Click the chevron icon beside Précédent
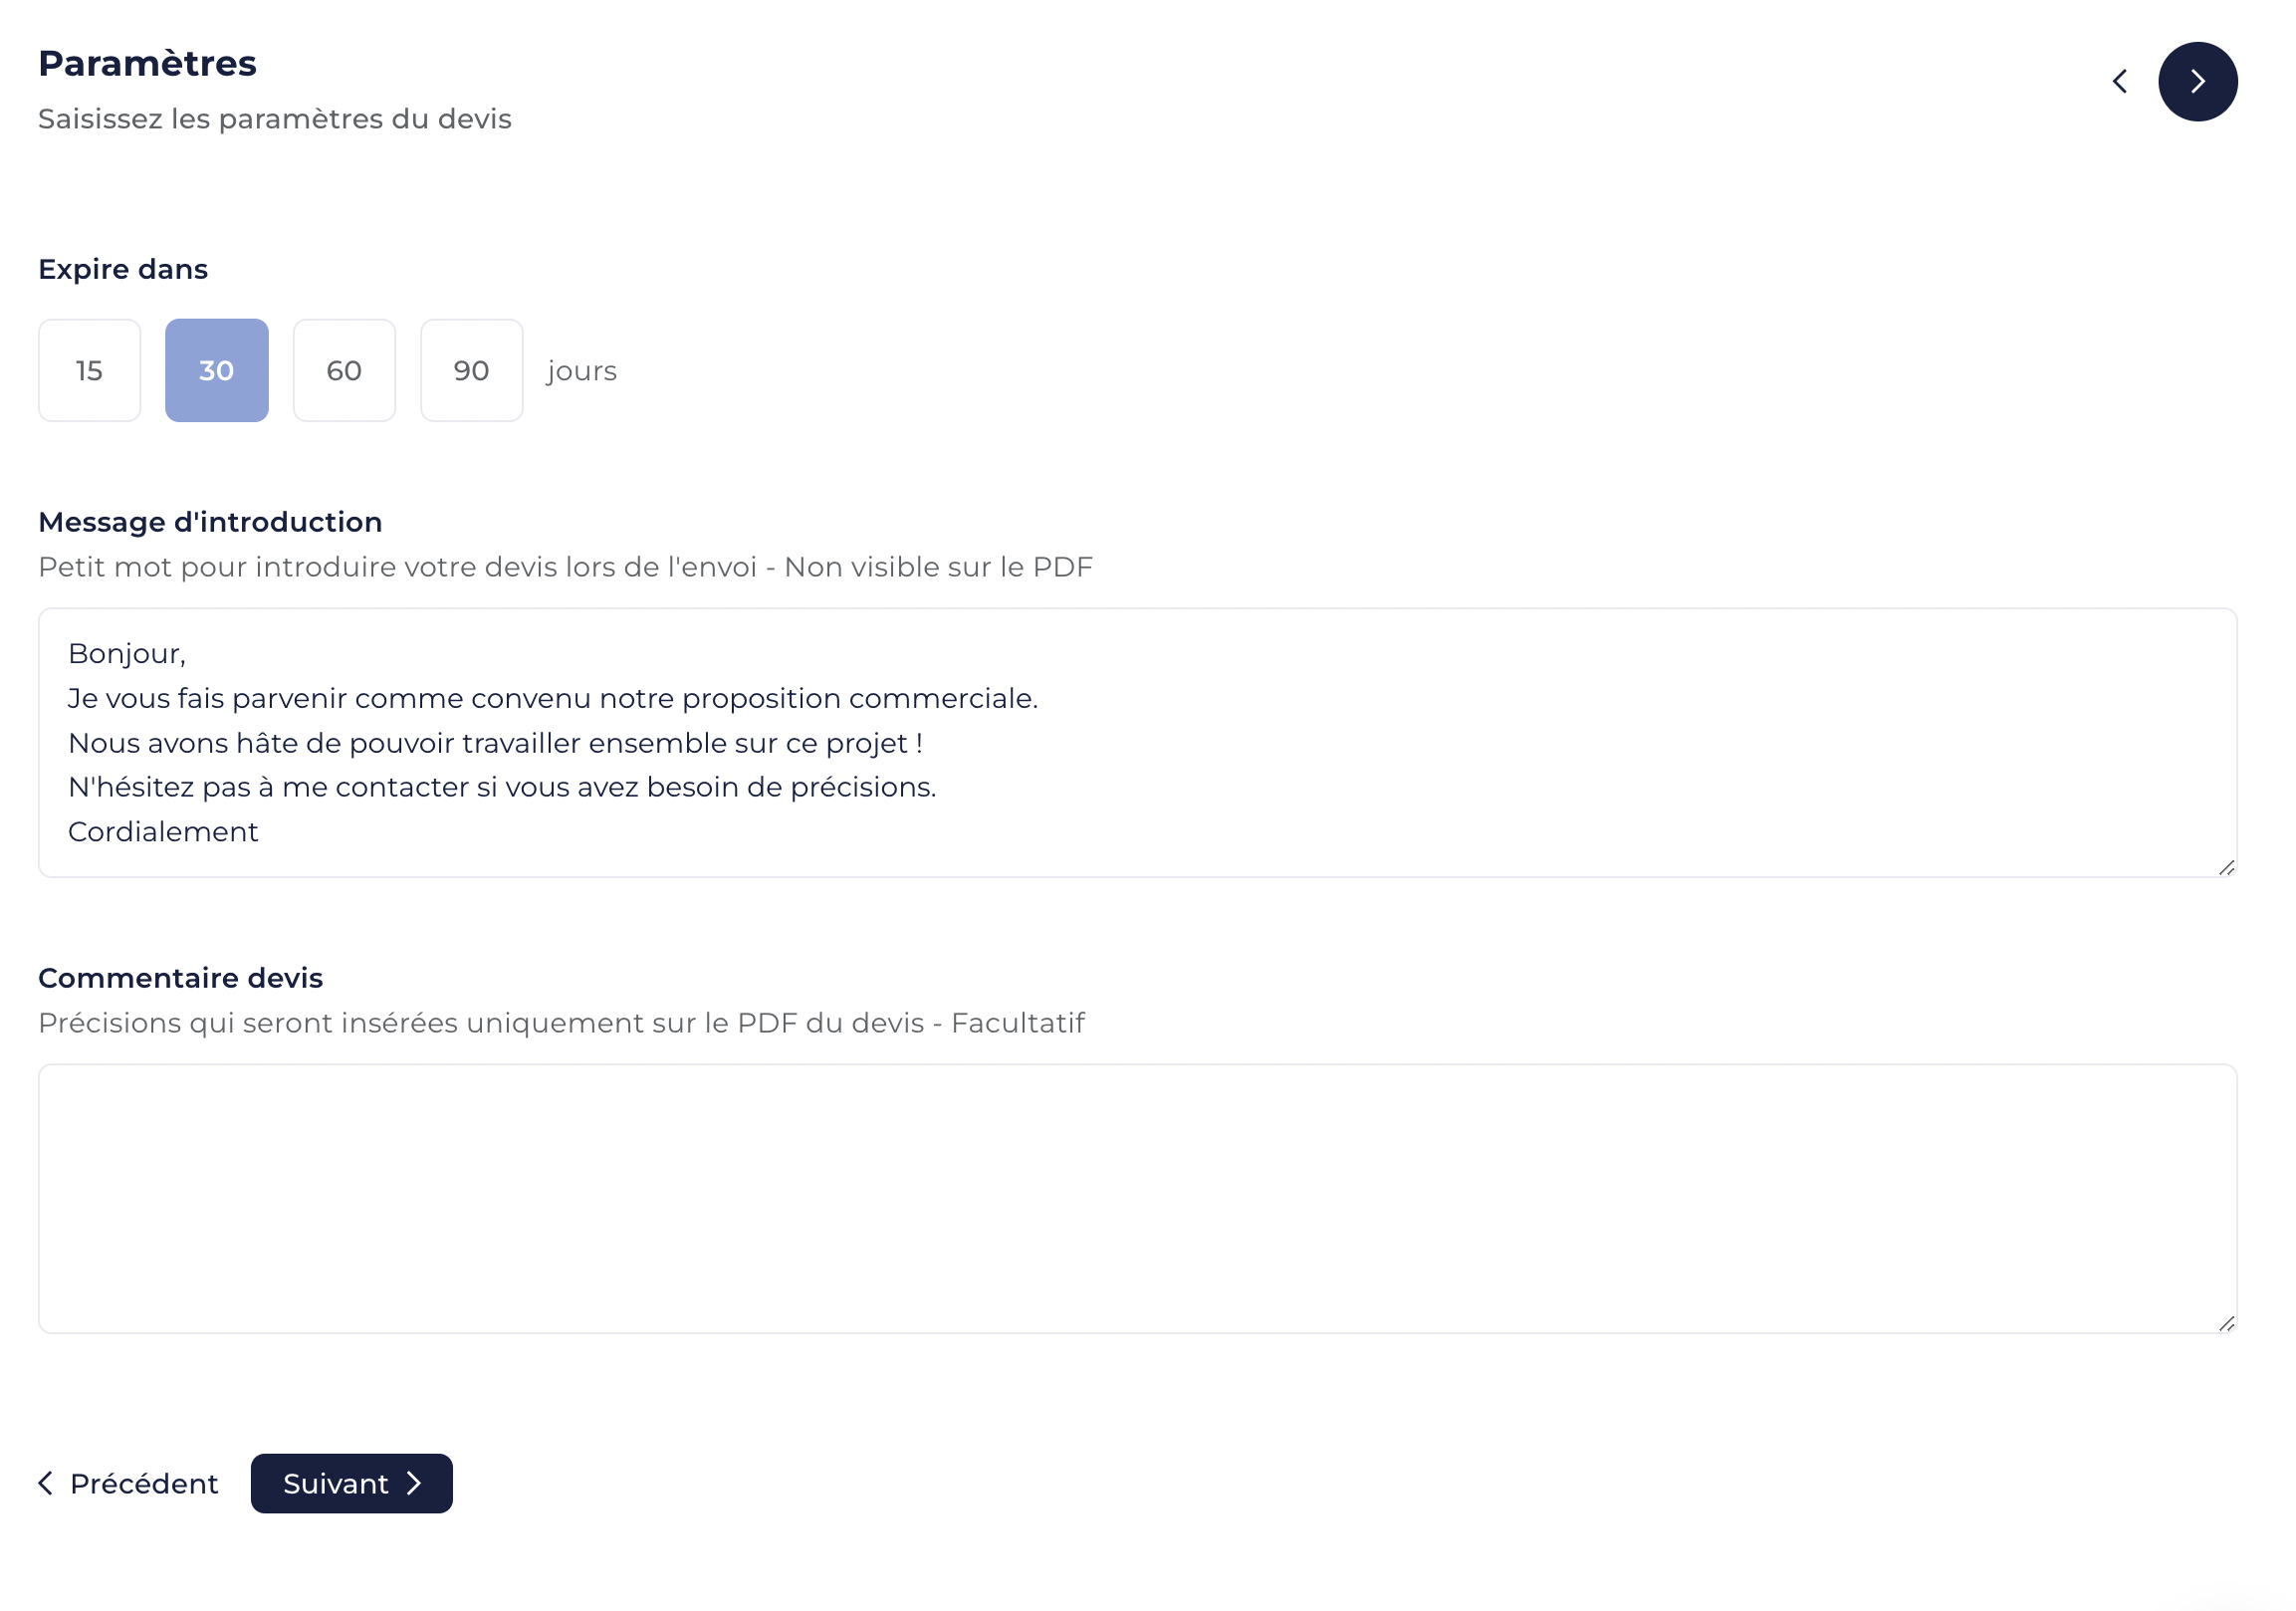The image size is (2296, 1611). [45, 1483]
